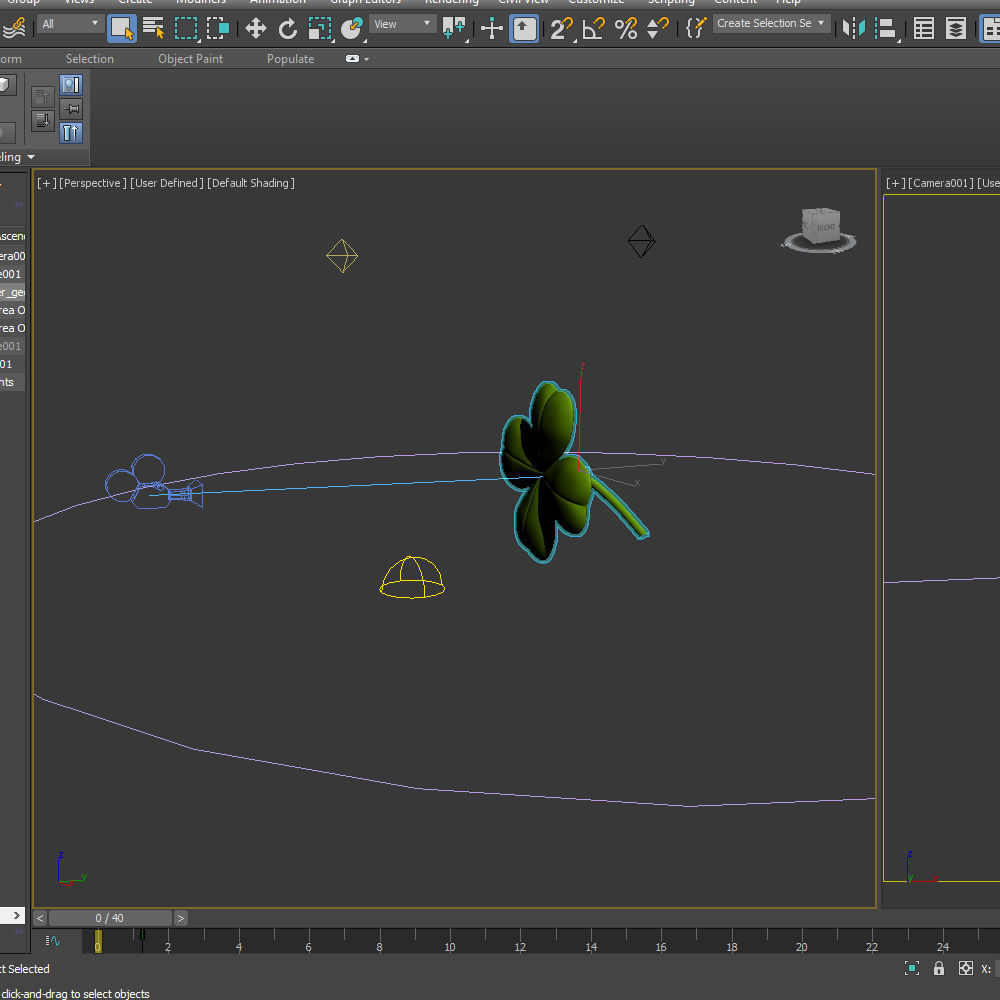Open the [Default Shading] viewport menu

coord(251,183)
